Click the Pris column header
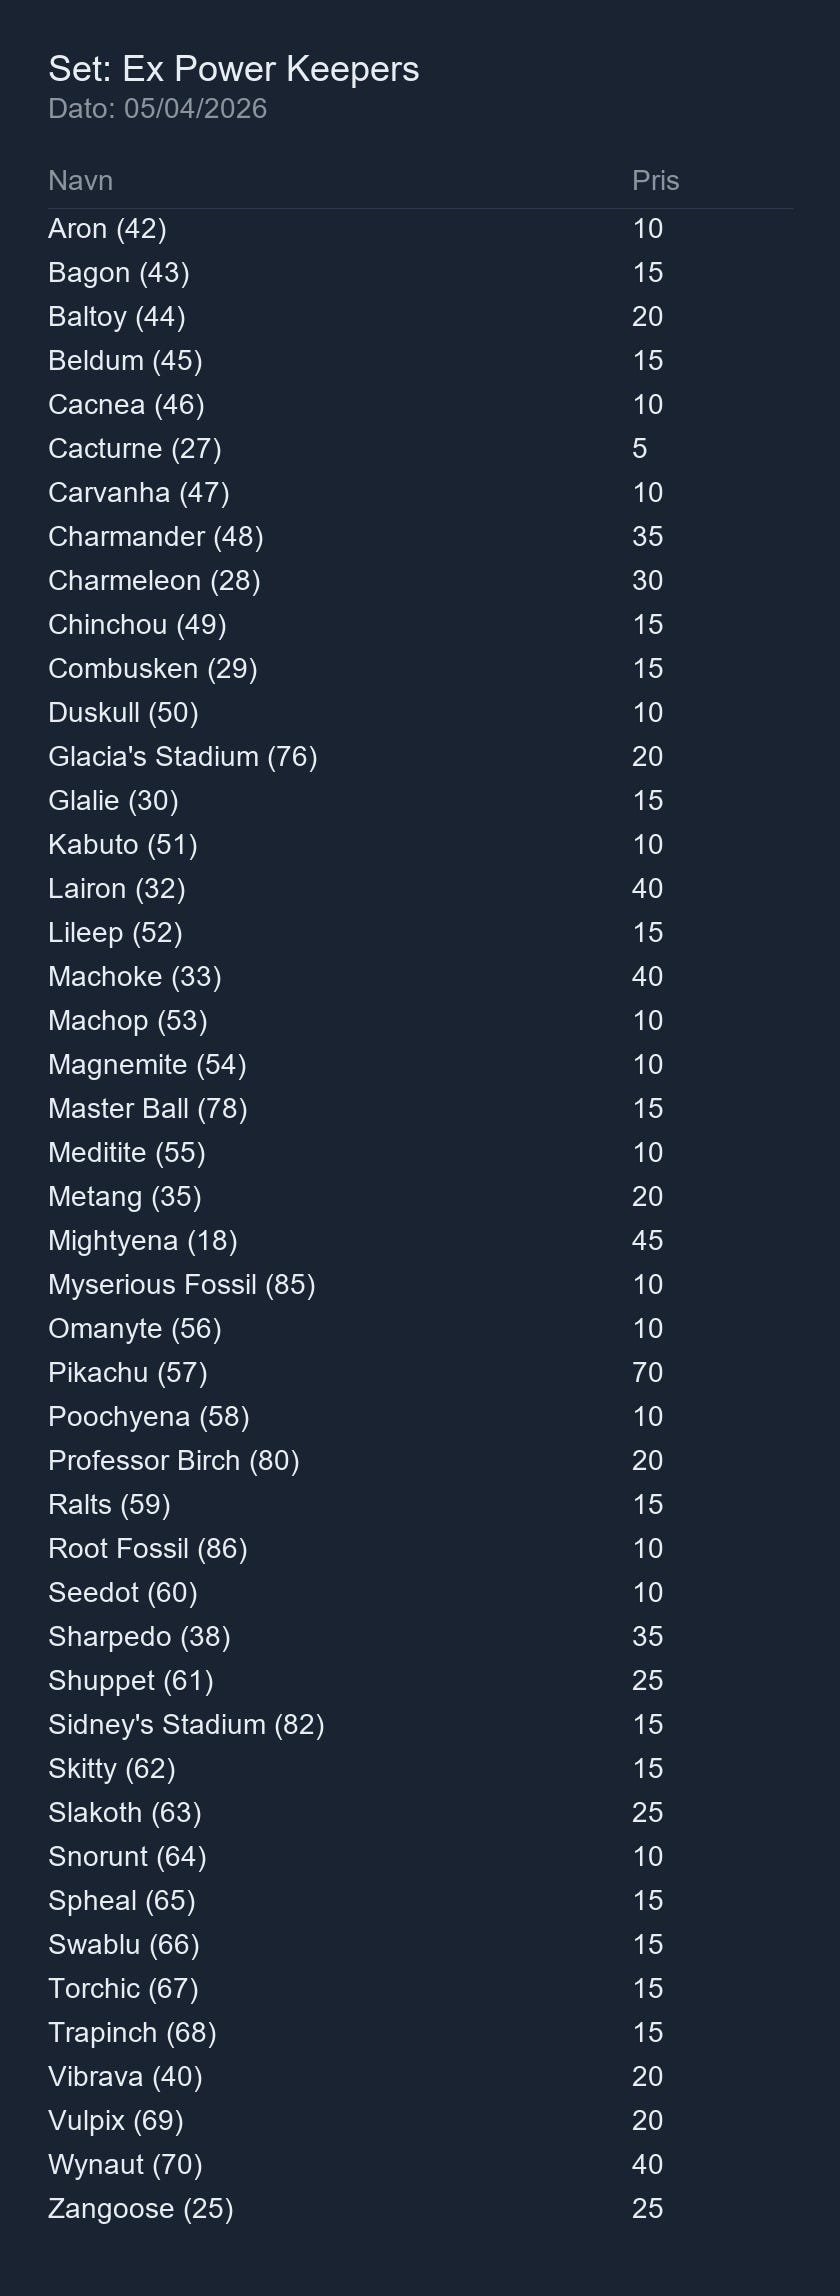840x2296 pixels. [x=655, y=181]
